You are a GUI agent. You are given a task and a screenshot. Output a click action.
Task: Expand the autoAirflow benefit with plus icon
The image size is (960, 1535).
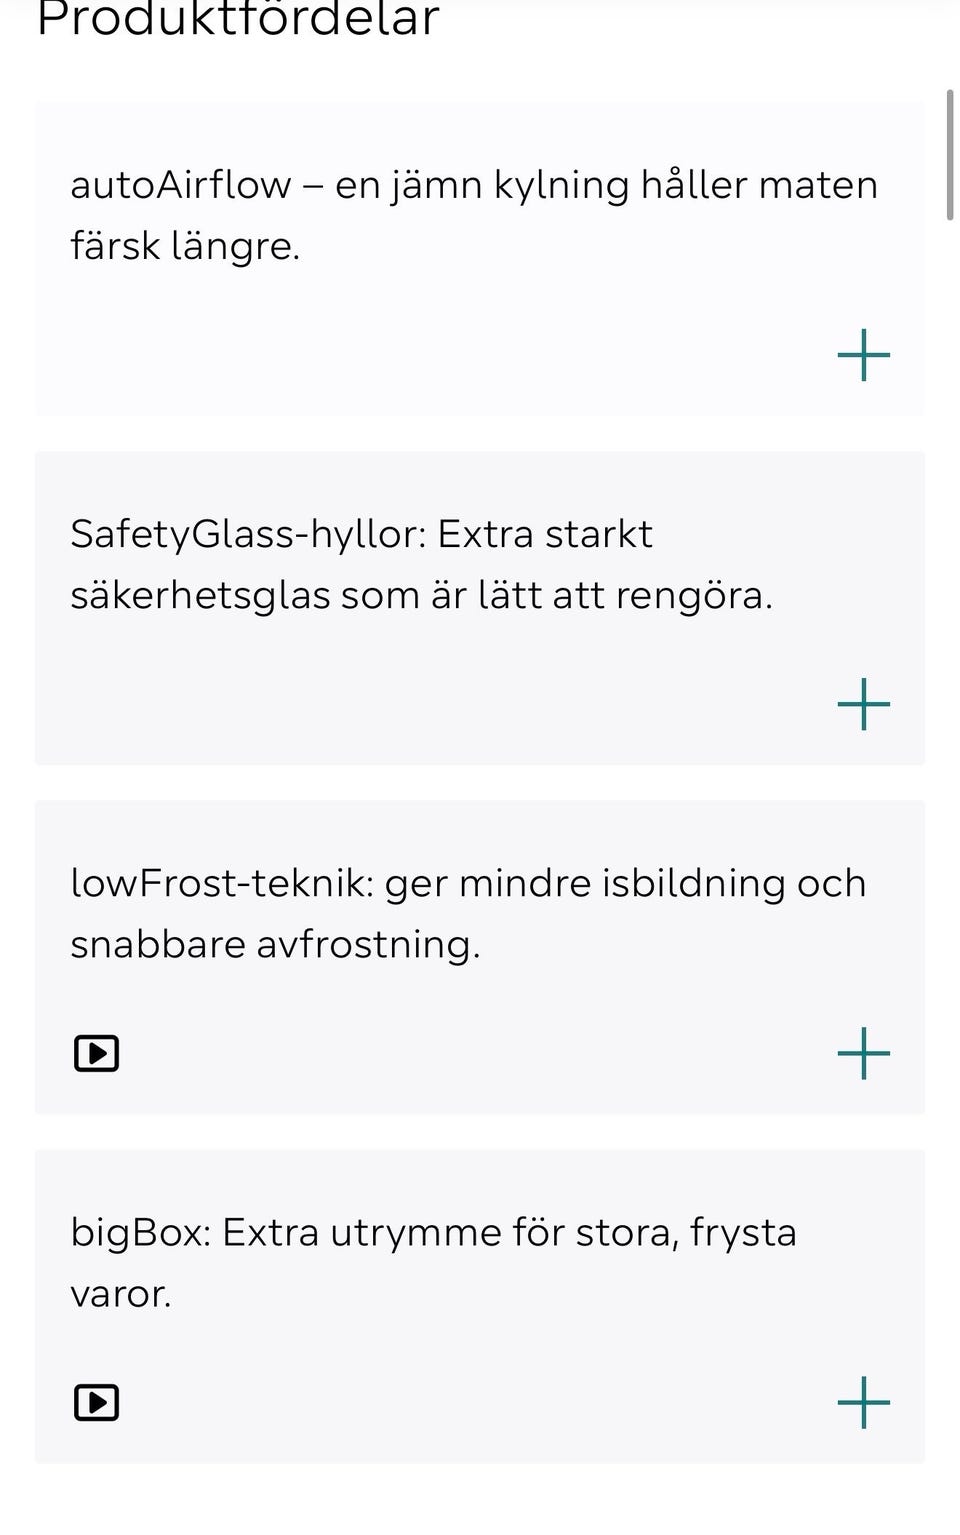click(863, 355)
